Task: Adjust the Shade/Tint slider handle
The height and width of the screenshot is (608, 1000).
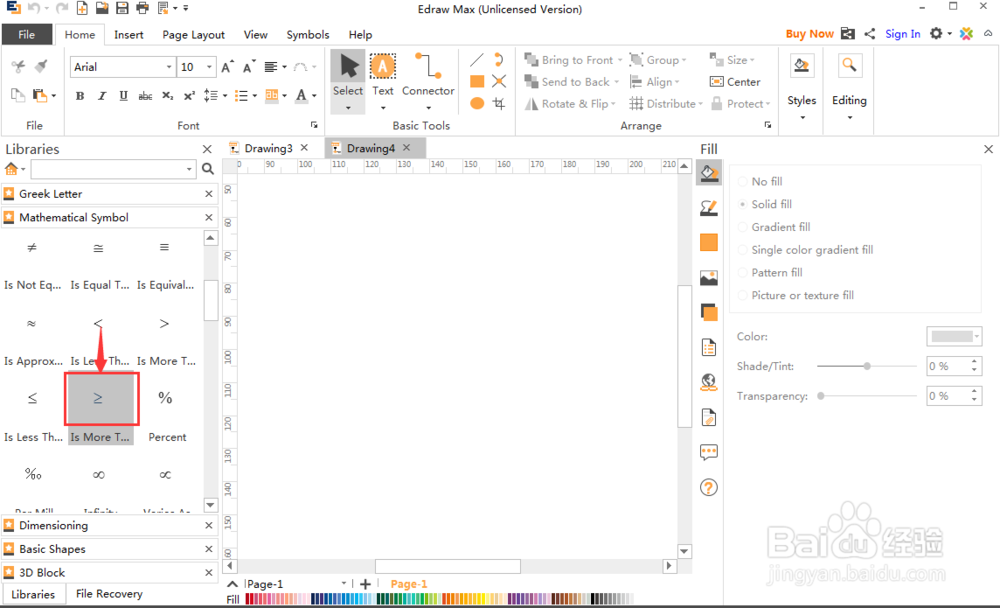Action: [x=867, y=366]
